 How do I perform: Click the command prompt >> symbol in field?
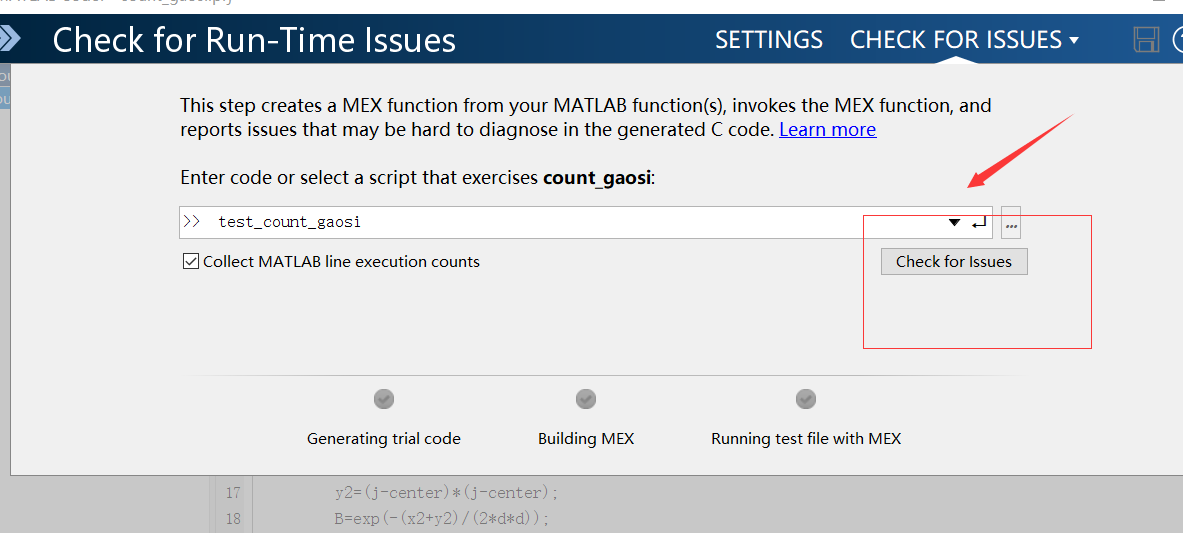[192, 223]
